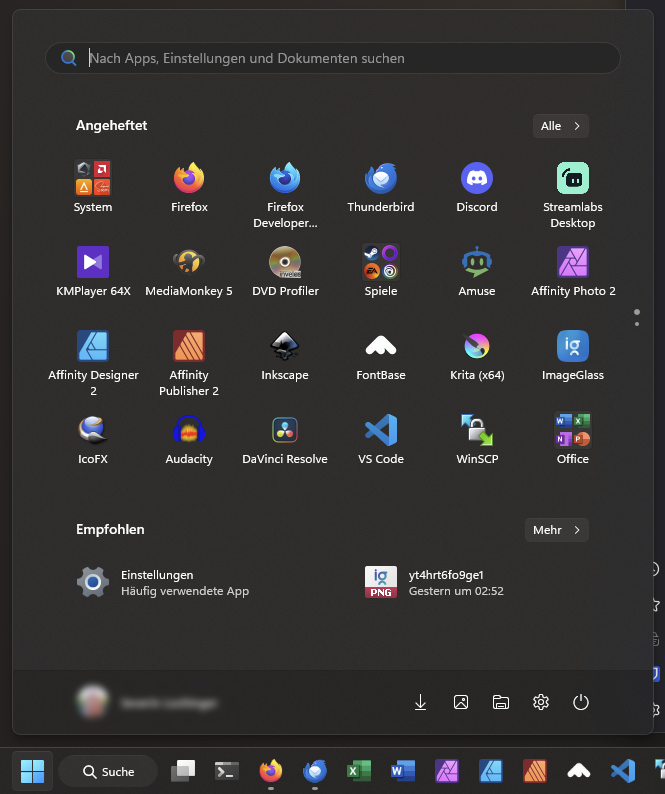
Task: Click Mehr to see more recommendations
Action: tap(557, 530)
